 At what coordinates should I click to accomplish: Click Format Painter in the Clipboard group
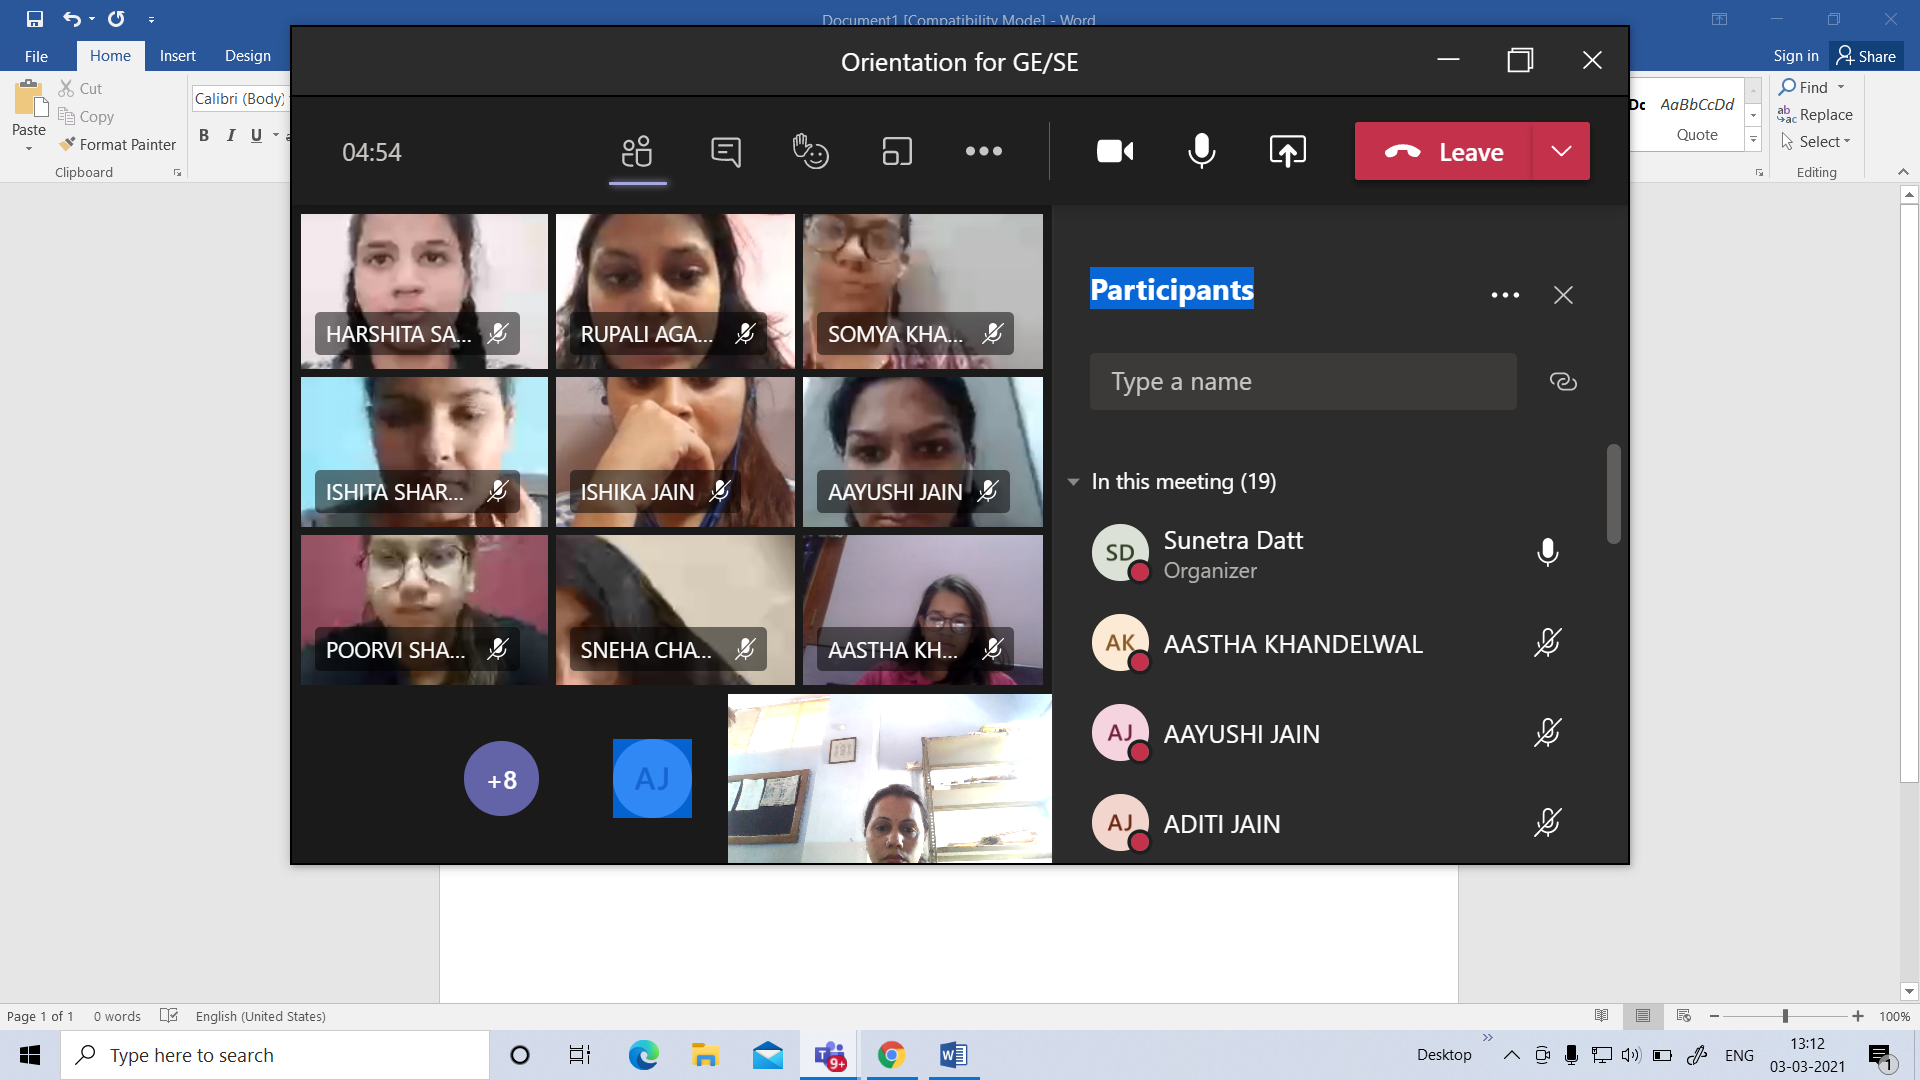118,144
